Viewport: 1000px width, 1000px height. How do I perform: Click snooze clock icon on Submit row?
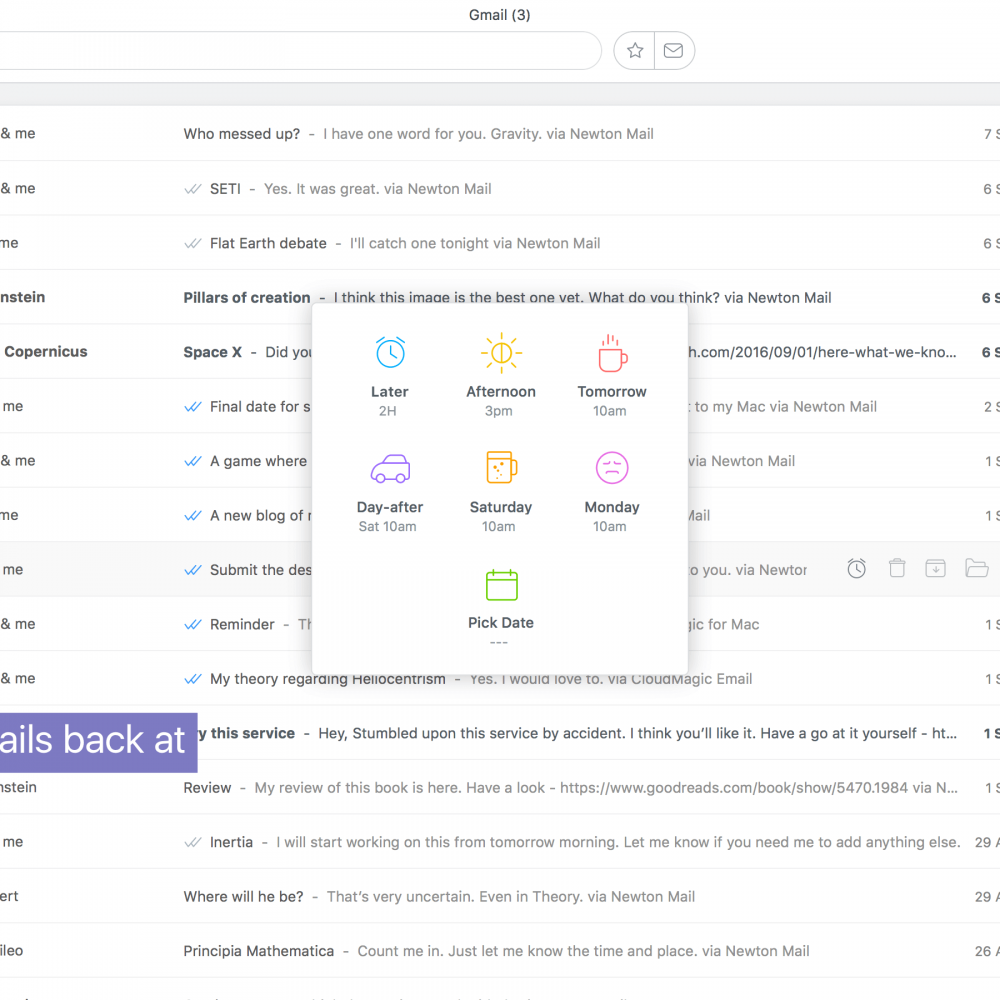point(857,568)
